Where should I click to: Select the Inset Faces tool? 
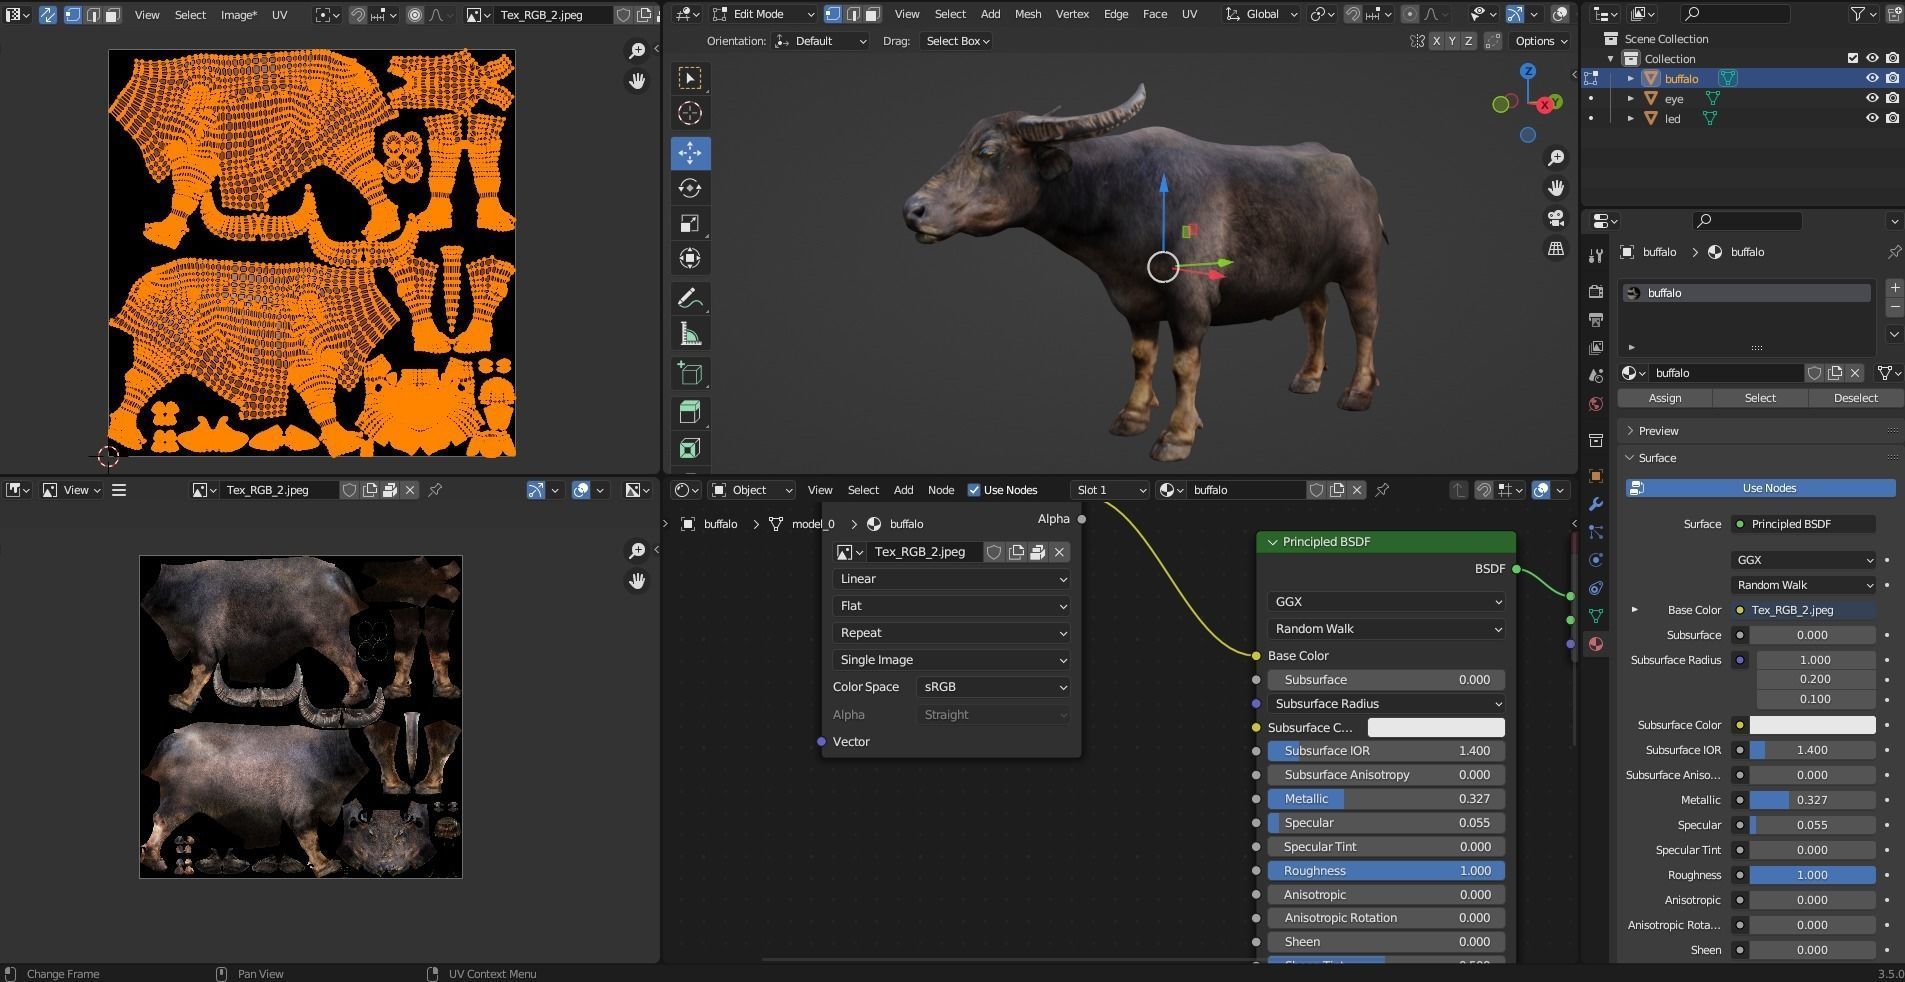[x=690, y=448]
